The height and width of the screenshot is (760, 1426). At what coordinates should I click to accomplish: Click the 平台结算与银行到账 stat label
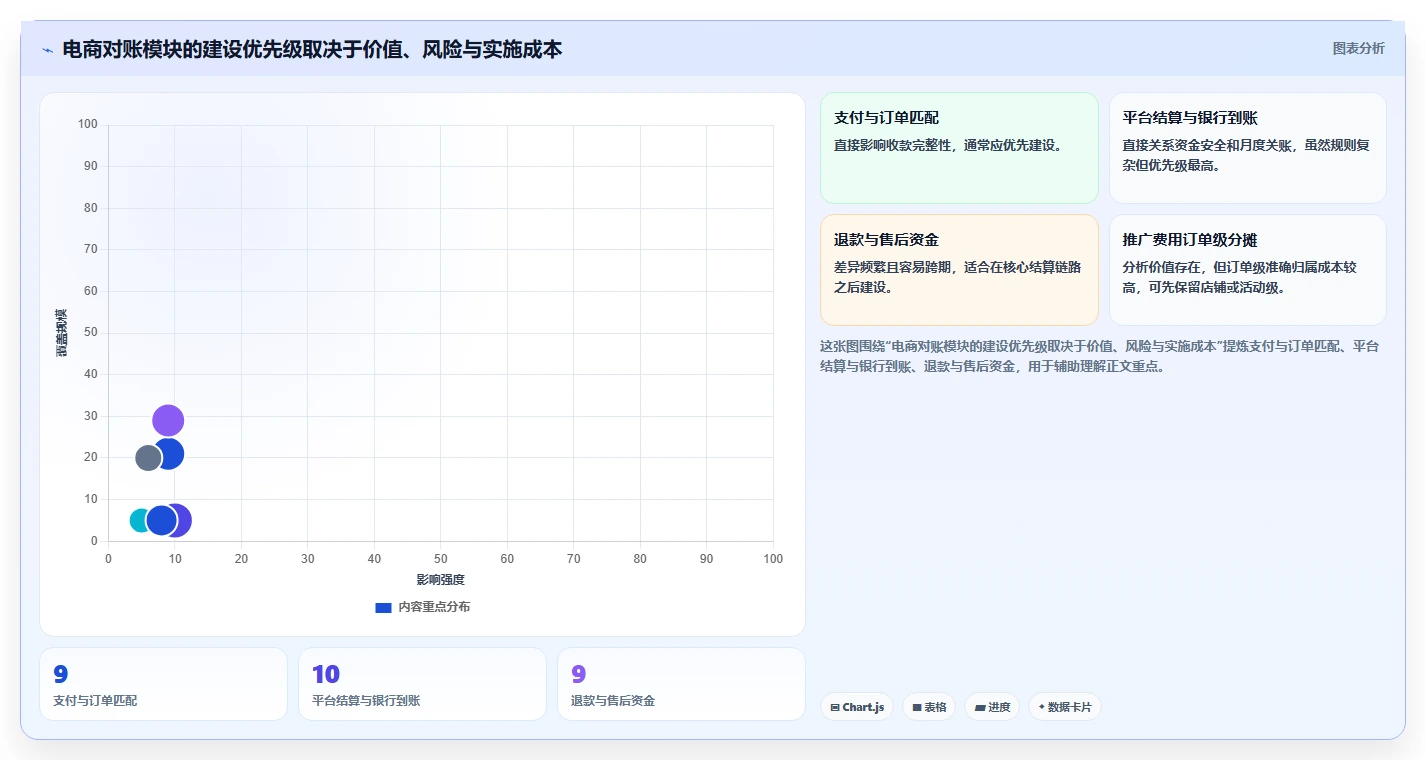coord(366,701)
